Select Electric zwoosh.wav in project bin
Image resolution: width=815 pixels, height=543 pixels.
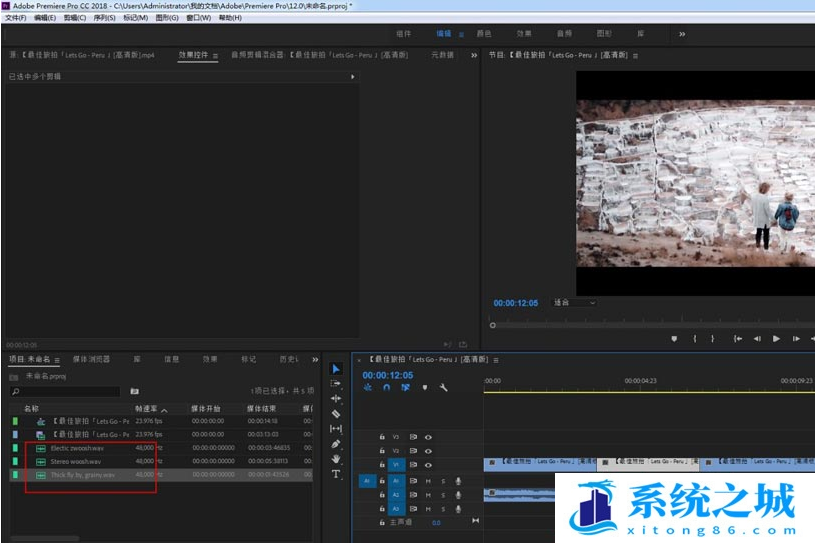(x=76, y=448)
